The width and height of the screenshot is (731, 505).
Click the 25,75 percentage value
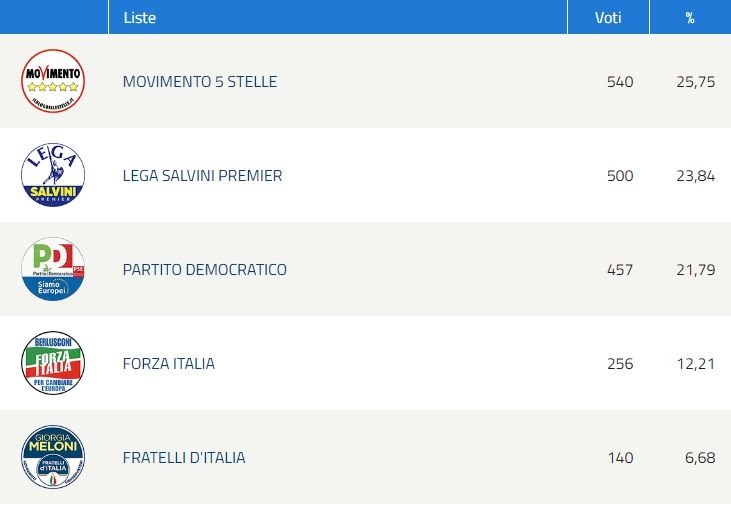(696, 82)
